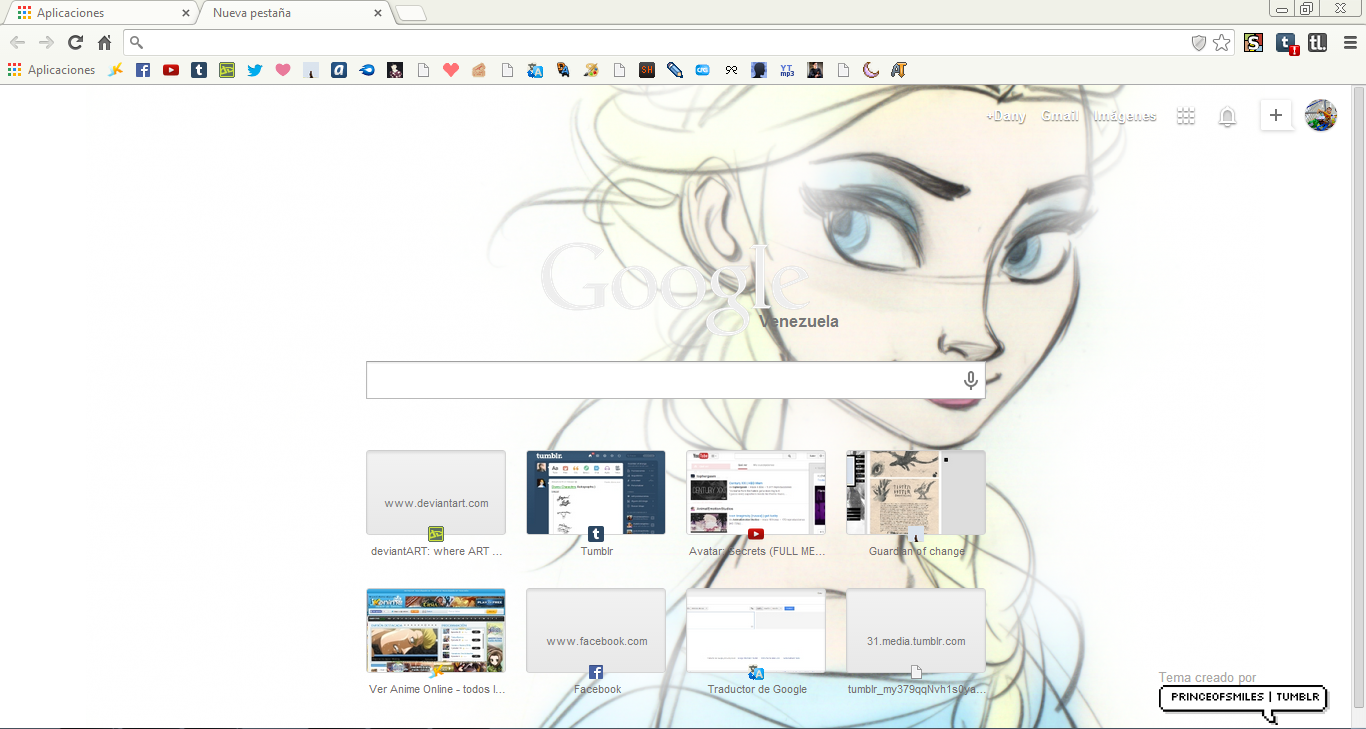1366x729 pixels.
Task: Open the blue italic 'a' bookmark
Action: click(x=339, y=70)
